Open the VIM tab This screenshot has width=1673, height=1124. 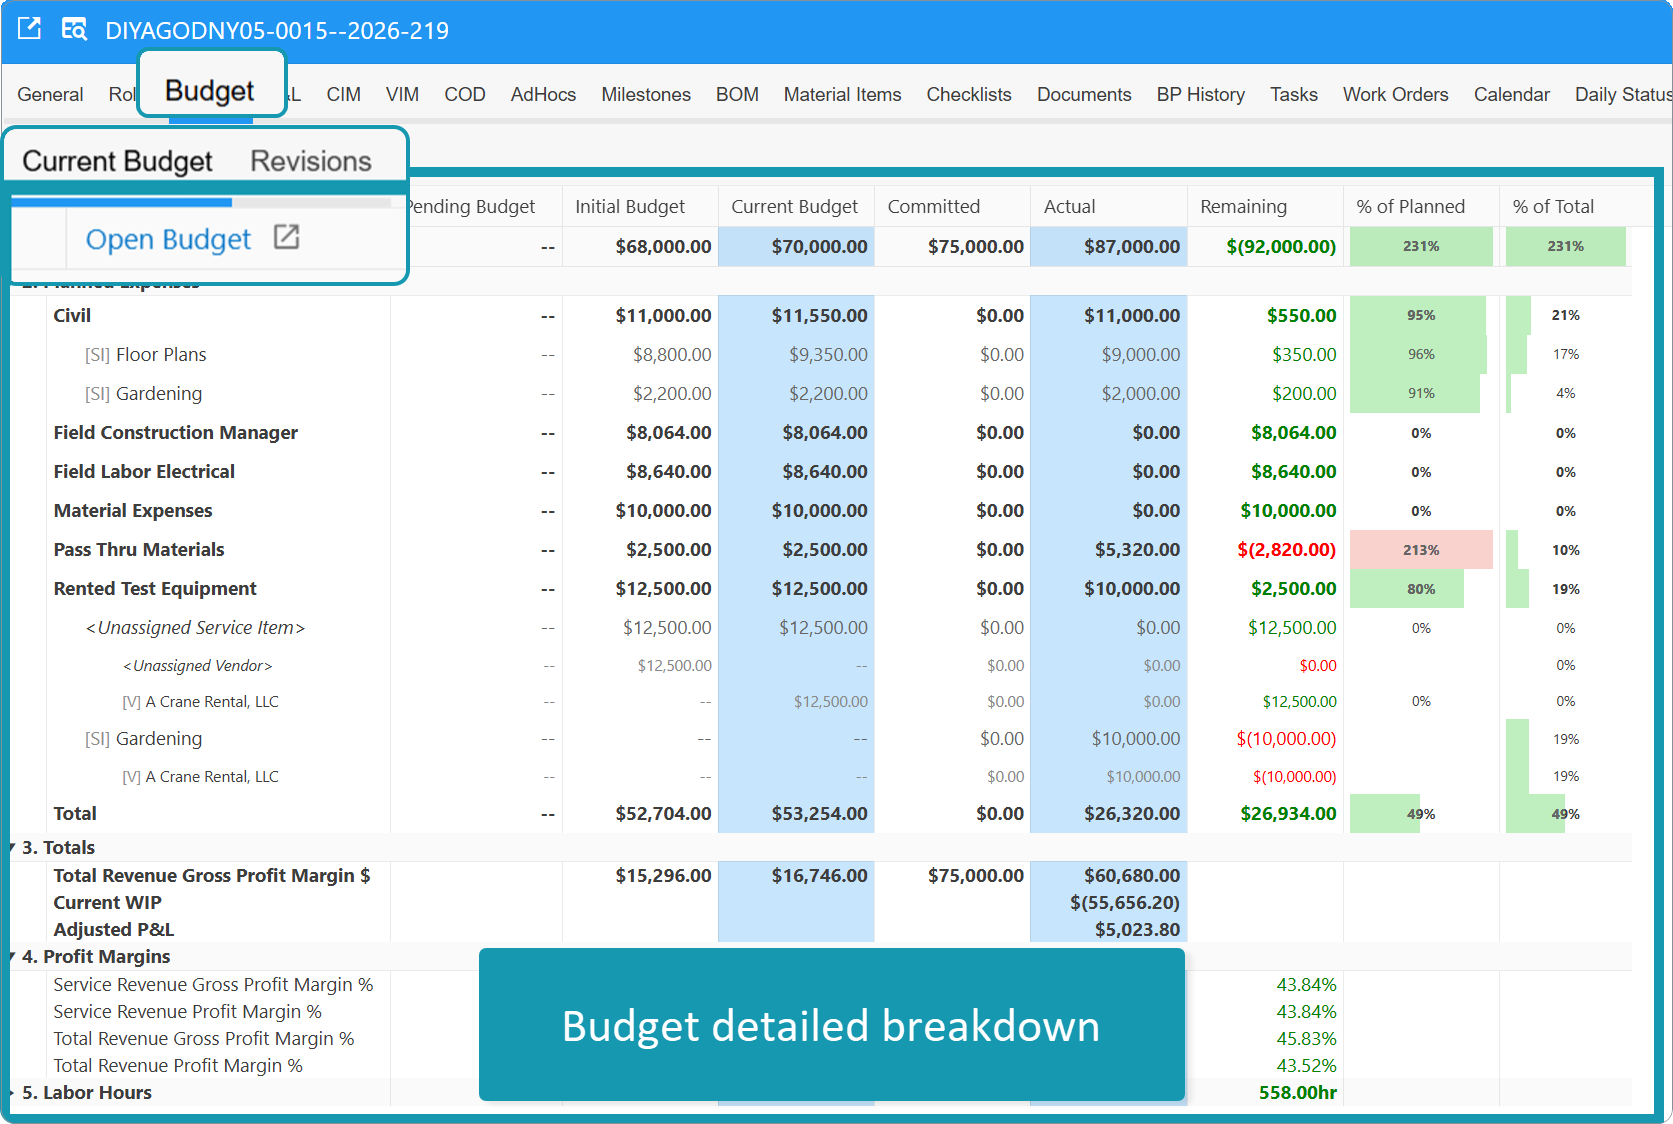[402, 94]
